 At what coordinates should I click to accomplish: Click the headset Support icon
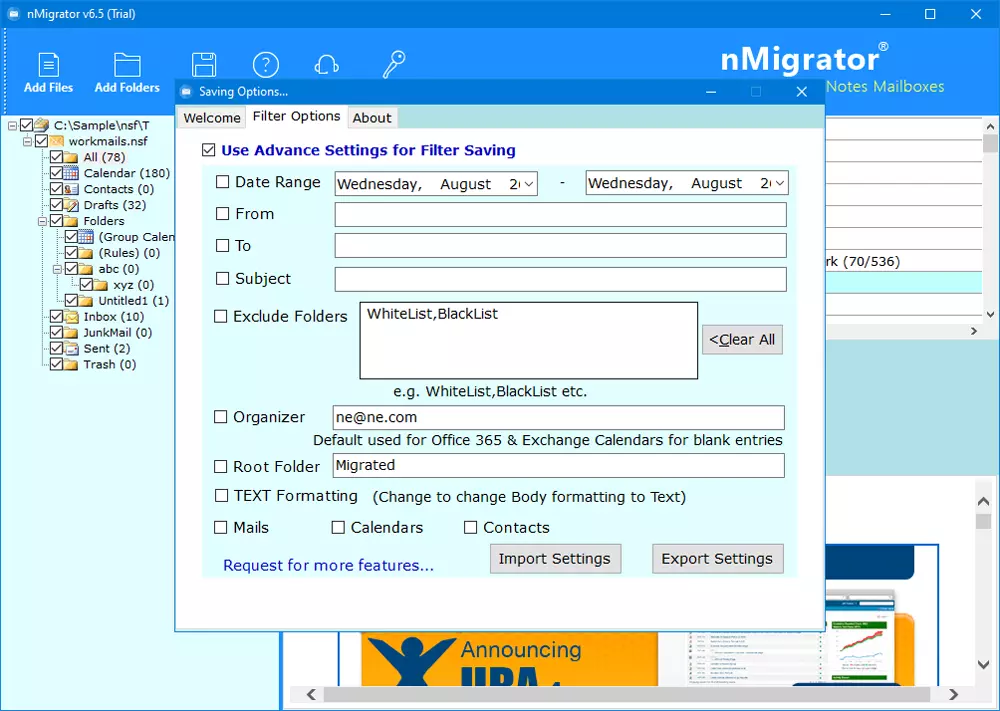pos(327,64)
